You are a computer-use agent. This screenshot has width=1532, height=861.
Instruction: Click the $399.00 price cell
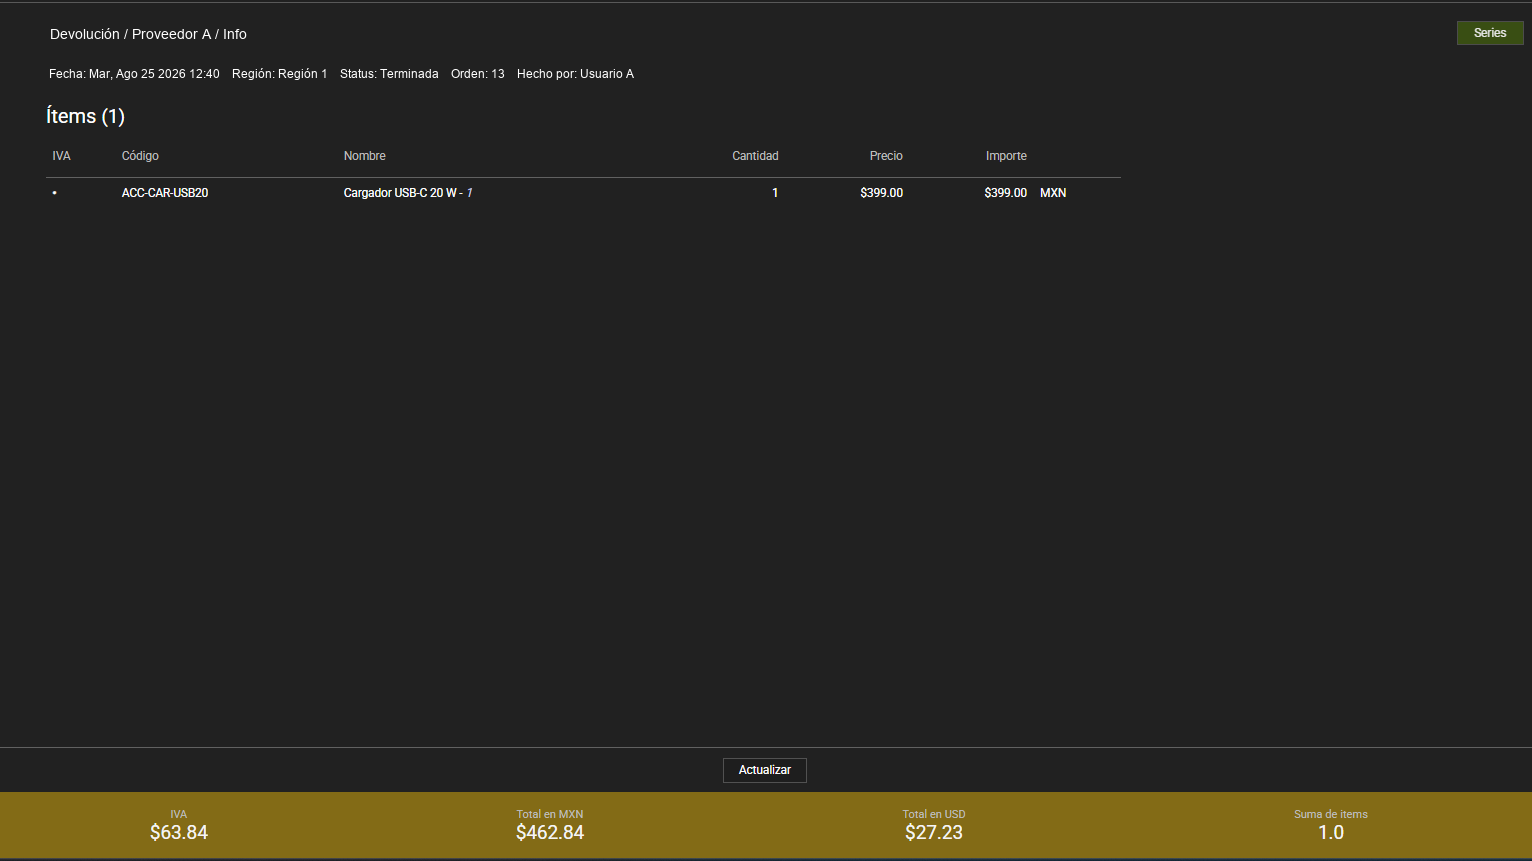881,193
